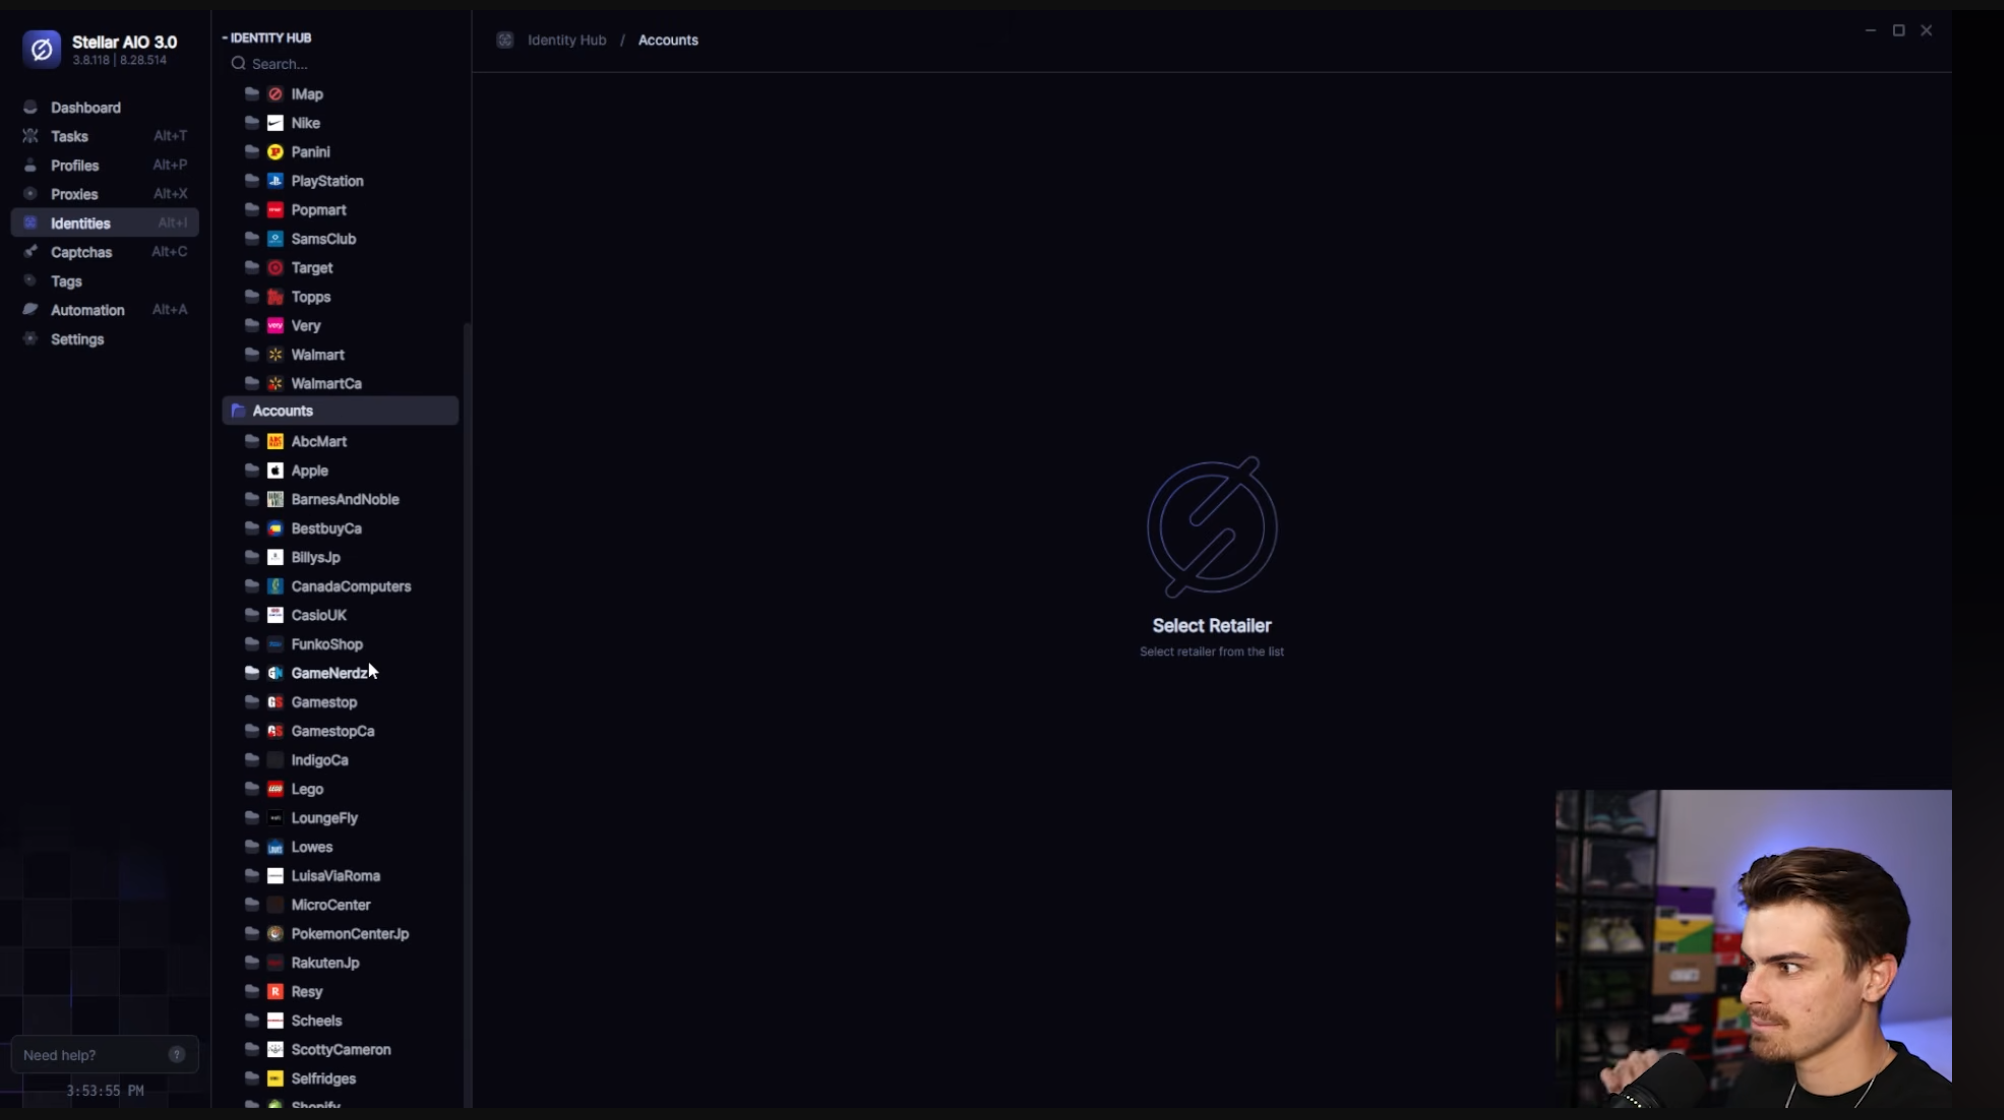Open the Proxies section
The height and width of the screenshot is (1120, 2004).
pos(105,194)
